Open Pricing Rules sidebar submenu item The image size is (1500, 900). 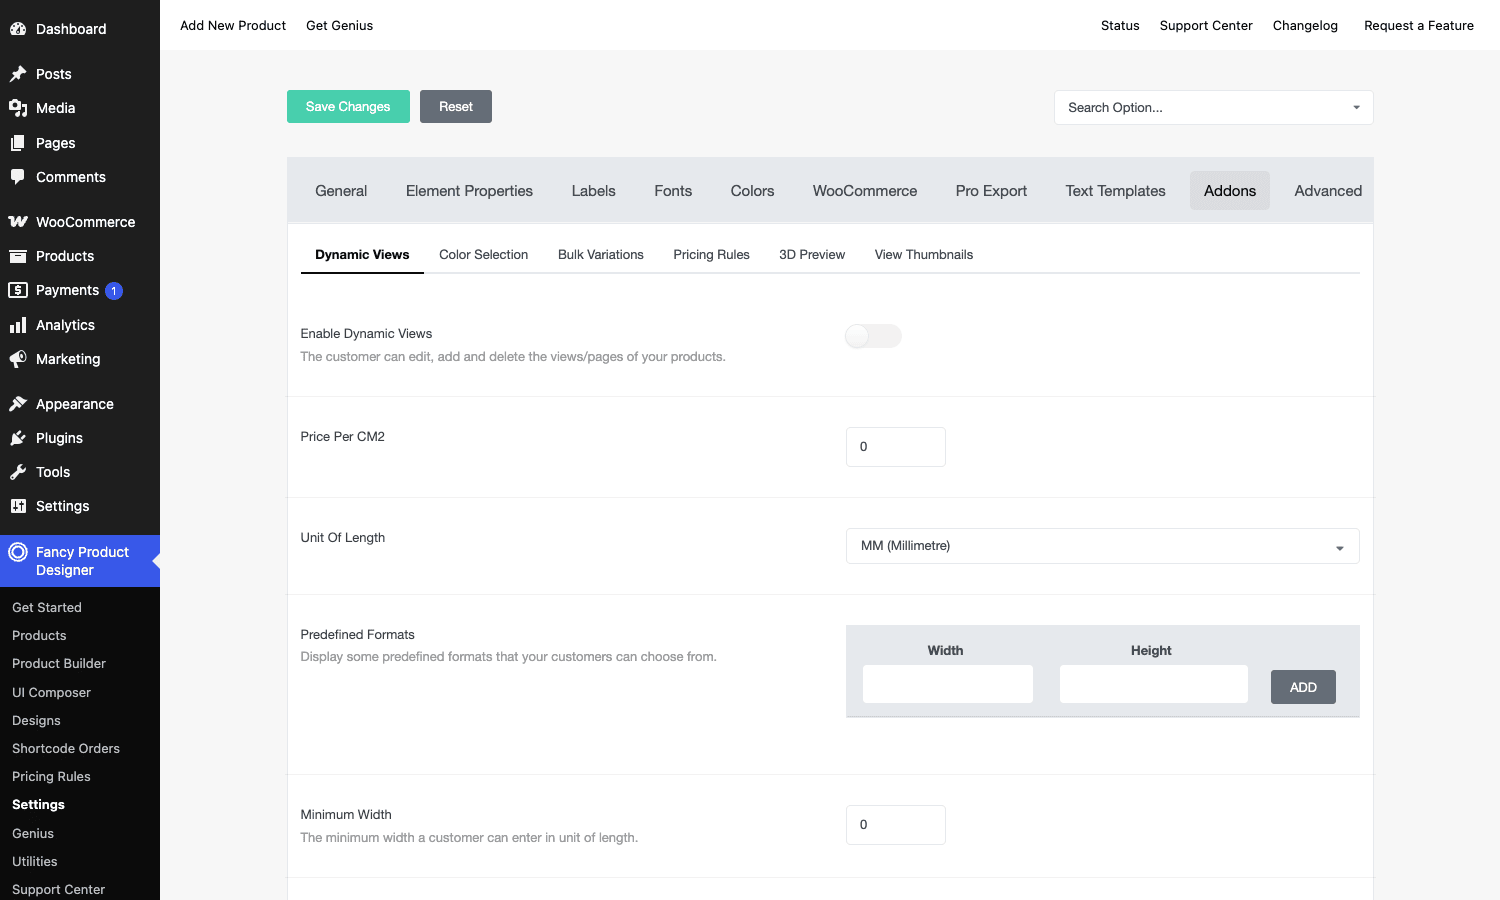coord(51,776)
